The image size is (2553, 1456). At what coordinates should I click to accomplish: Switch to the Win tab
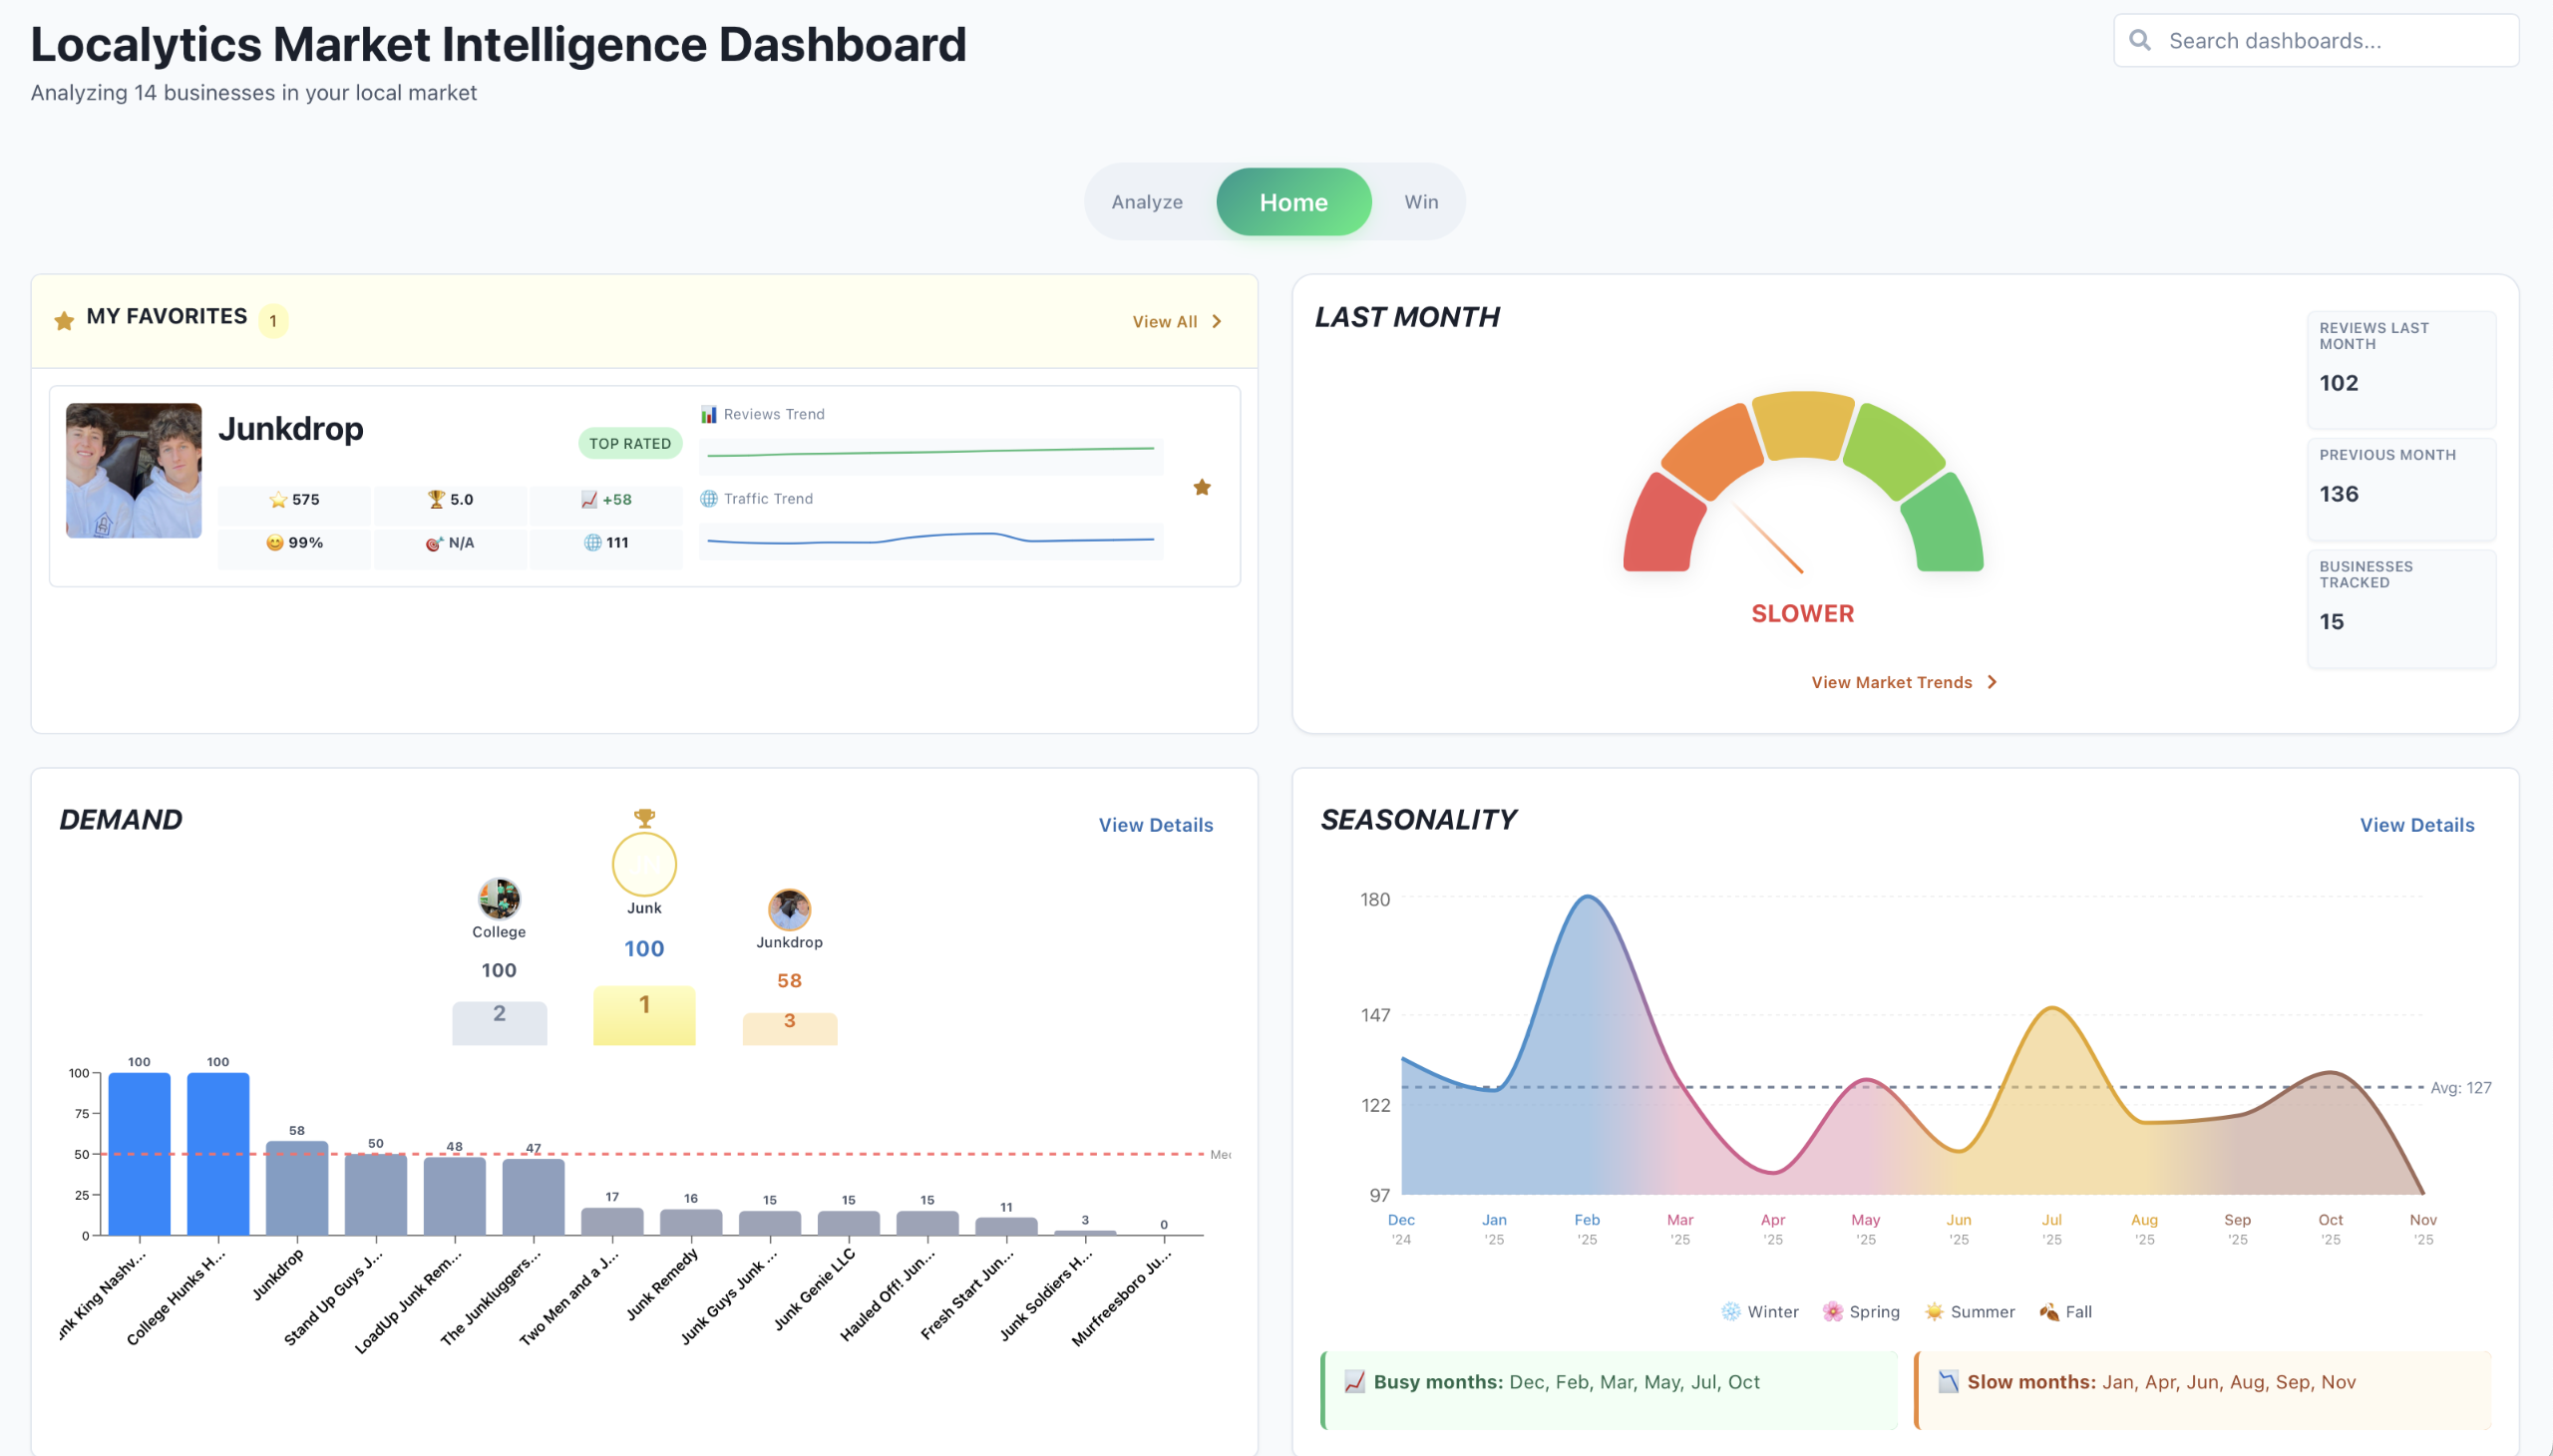[1420, 201]
